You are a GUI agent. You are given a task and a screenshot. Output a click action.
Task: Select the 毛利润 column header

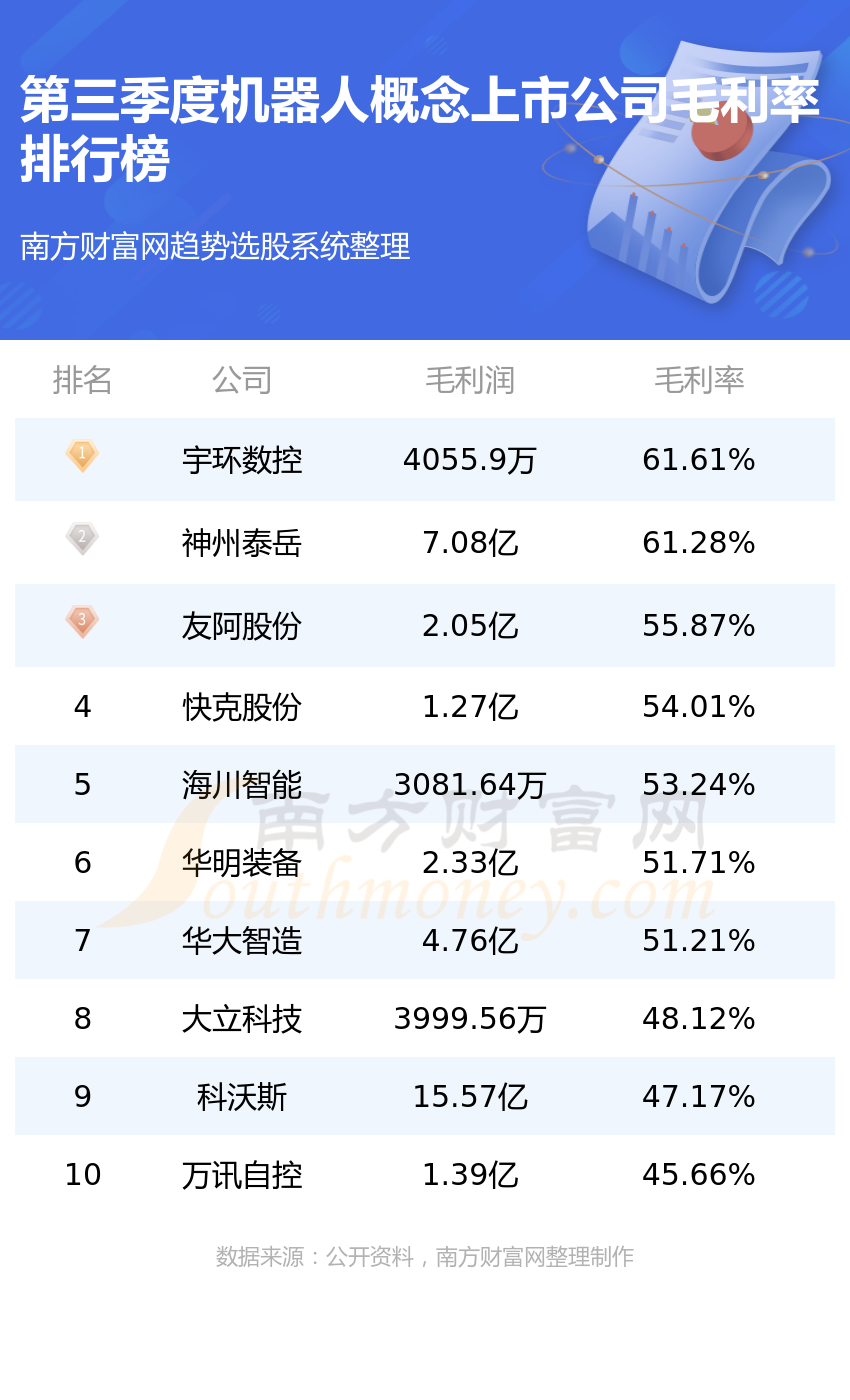(470, 380)
